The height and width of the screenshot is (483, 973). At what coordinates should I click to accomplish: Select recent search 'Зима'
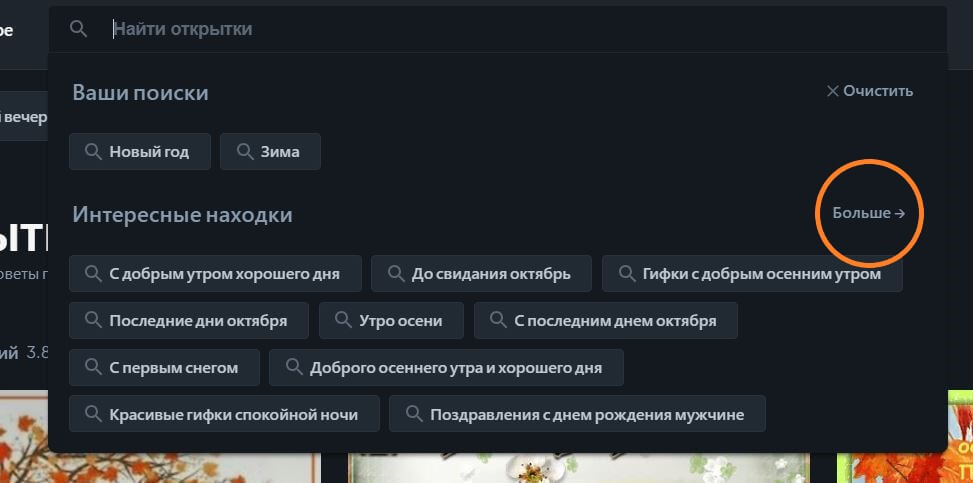(270, 151)
